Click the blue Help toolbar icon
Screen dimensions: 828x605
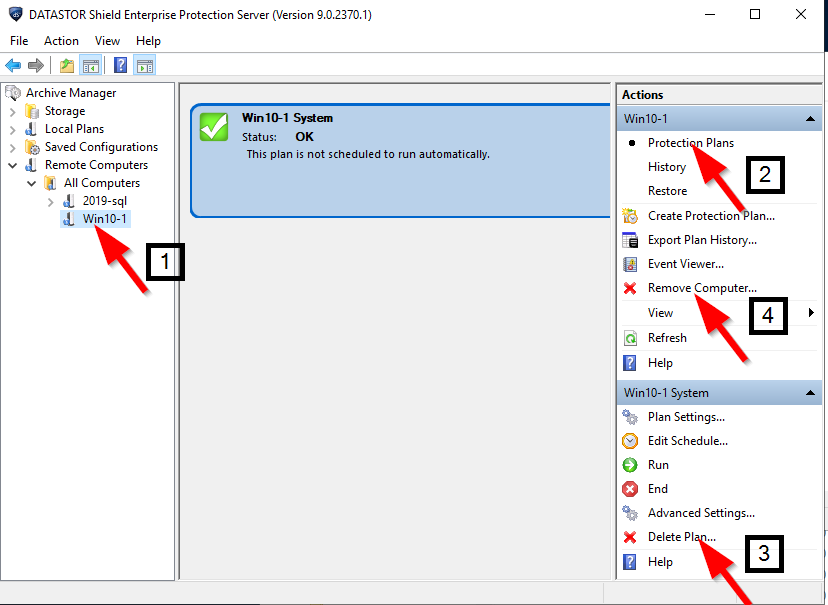[x=120, y=65]
